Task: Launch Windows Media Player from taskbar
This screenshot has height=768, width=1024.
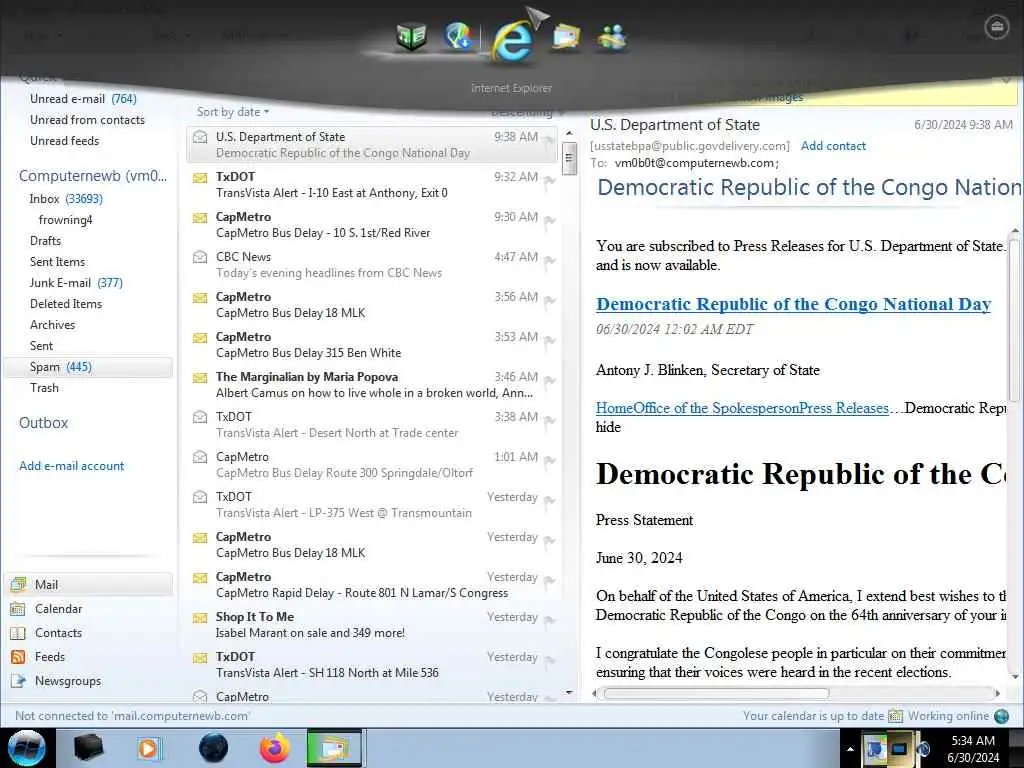Action: click(x=149, y=748)
